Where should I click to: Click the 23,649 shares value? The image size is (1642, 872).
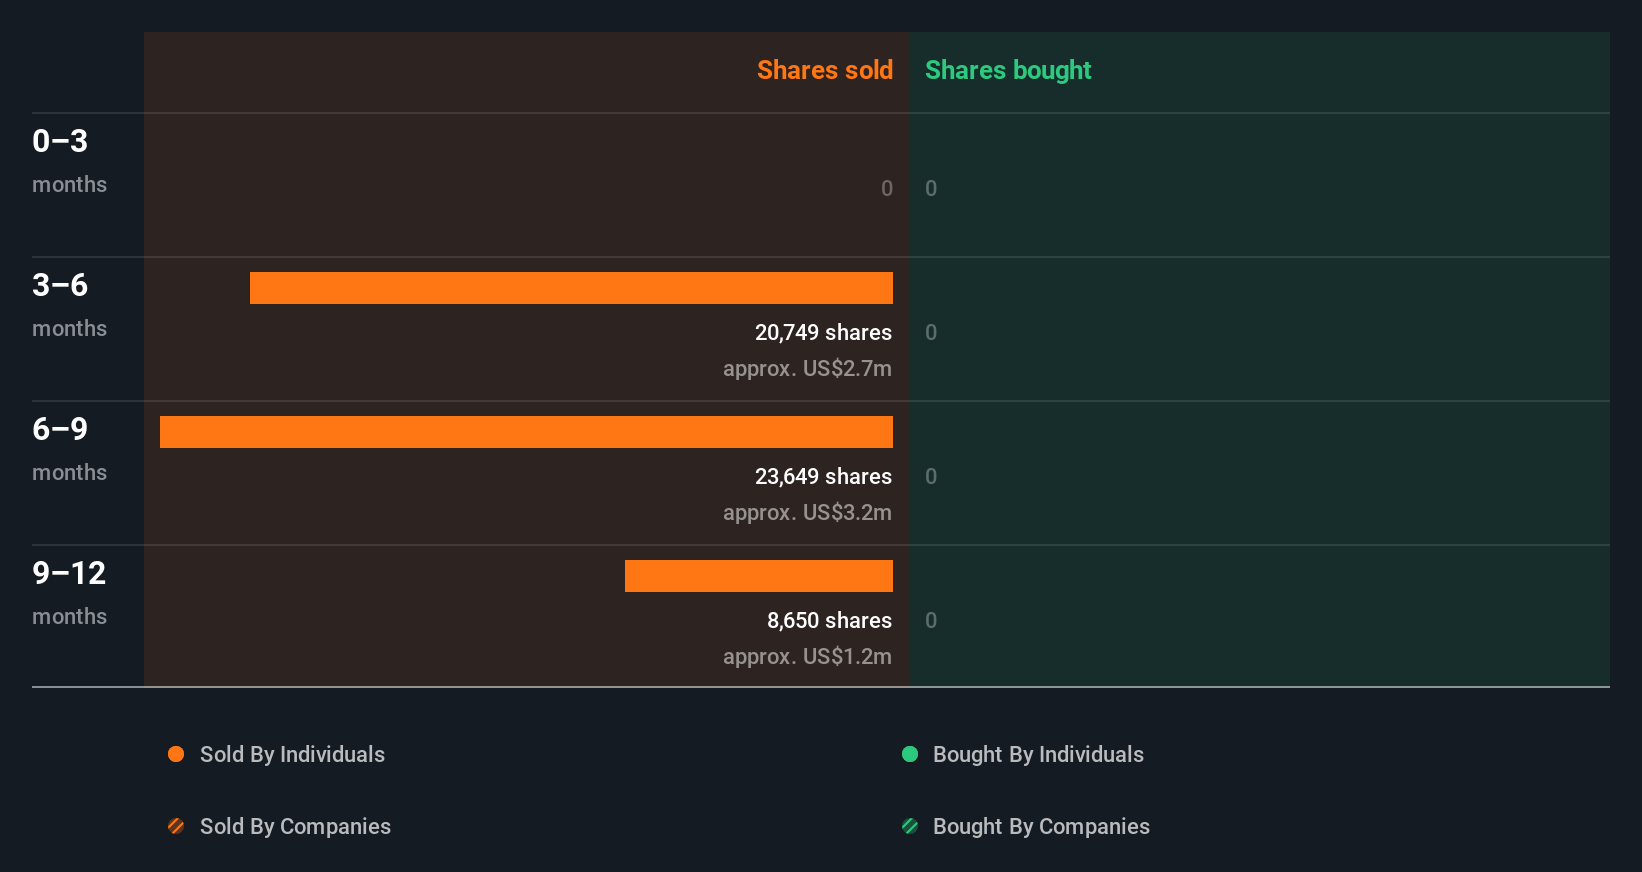[x=823, y=476]
